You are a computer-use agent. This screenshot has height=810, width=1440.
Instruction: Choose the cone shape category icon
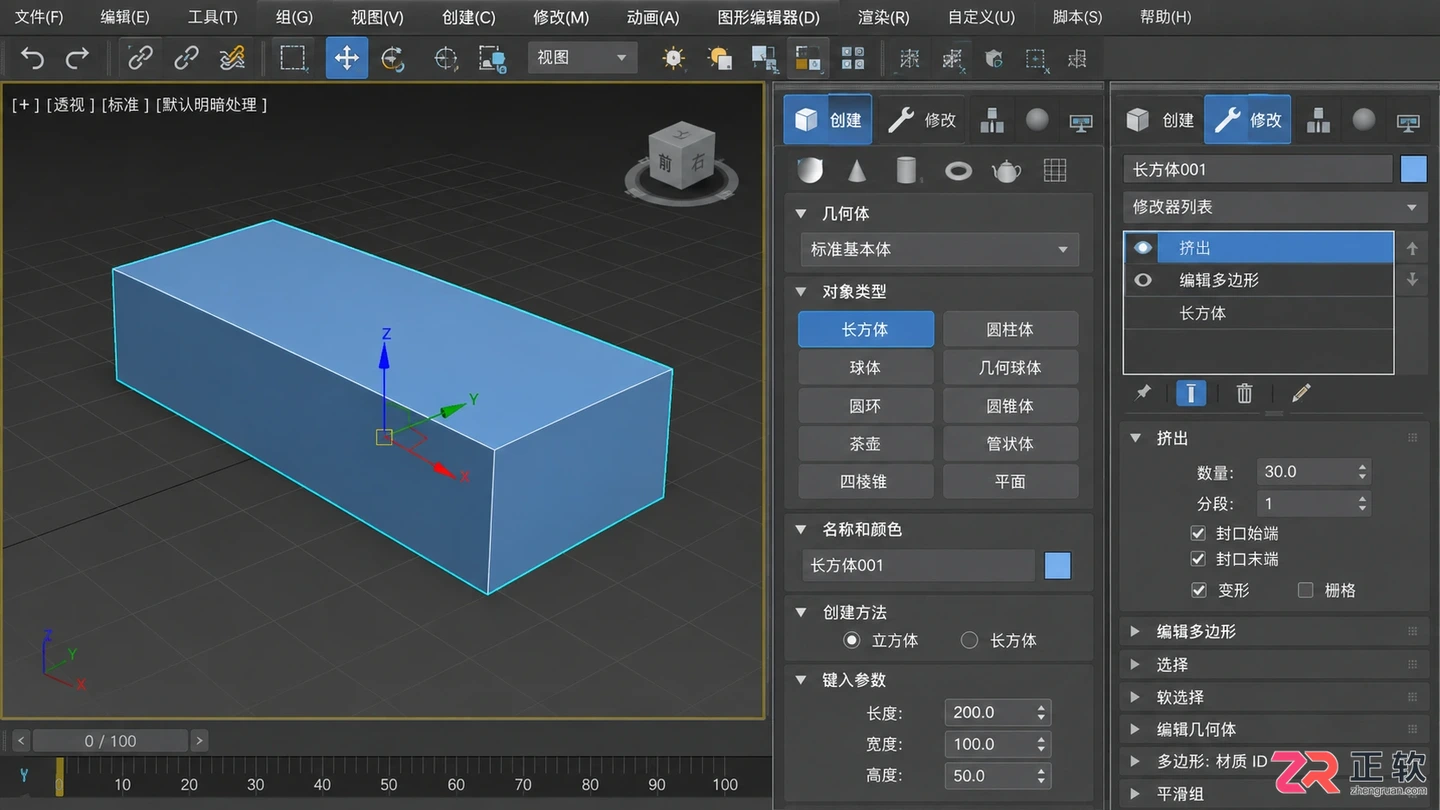point(857,170)
